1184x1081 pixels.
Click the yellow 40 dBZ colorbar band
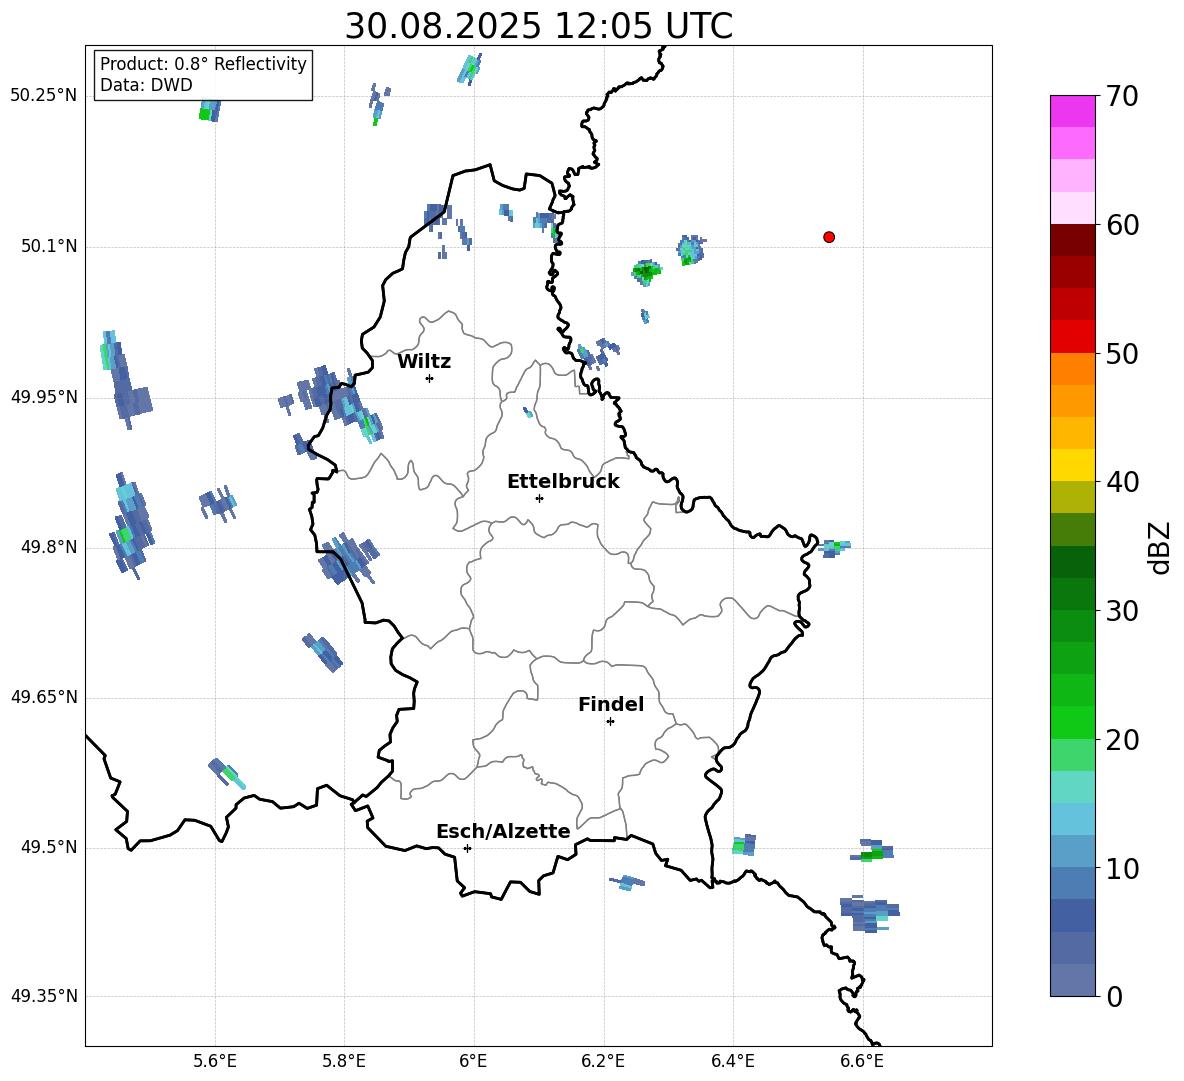tap(1072, 465)
